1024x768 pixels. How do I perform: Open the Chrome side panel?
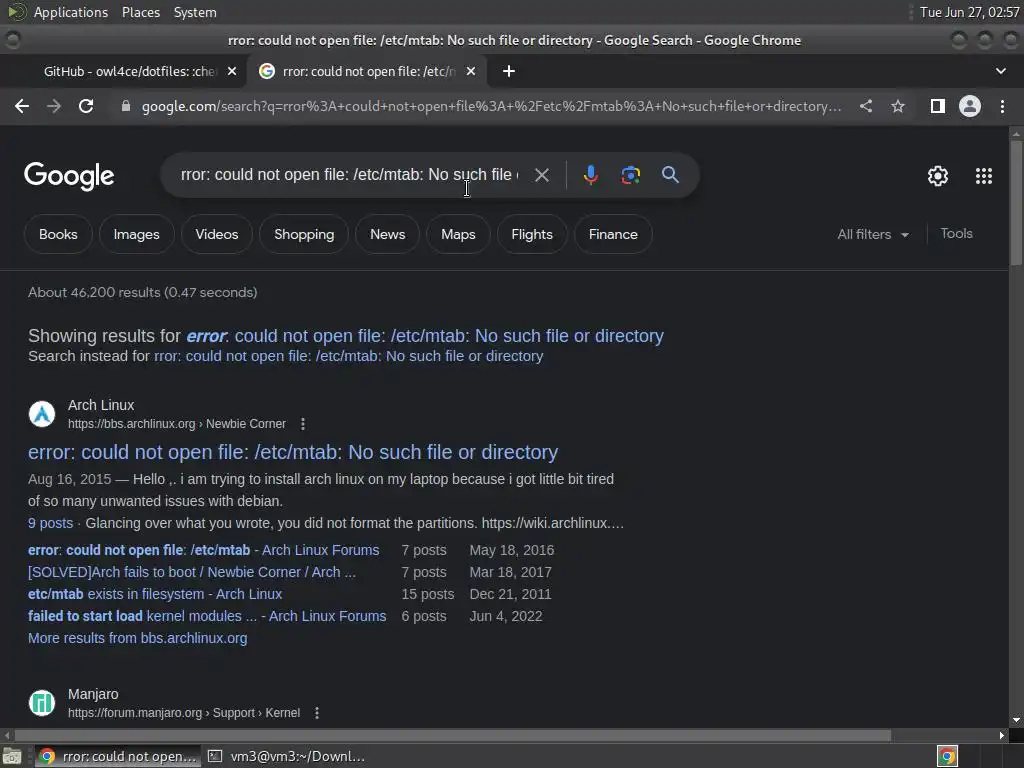pos(938,106)
